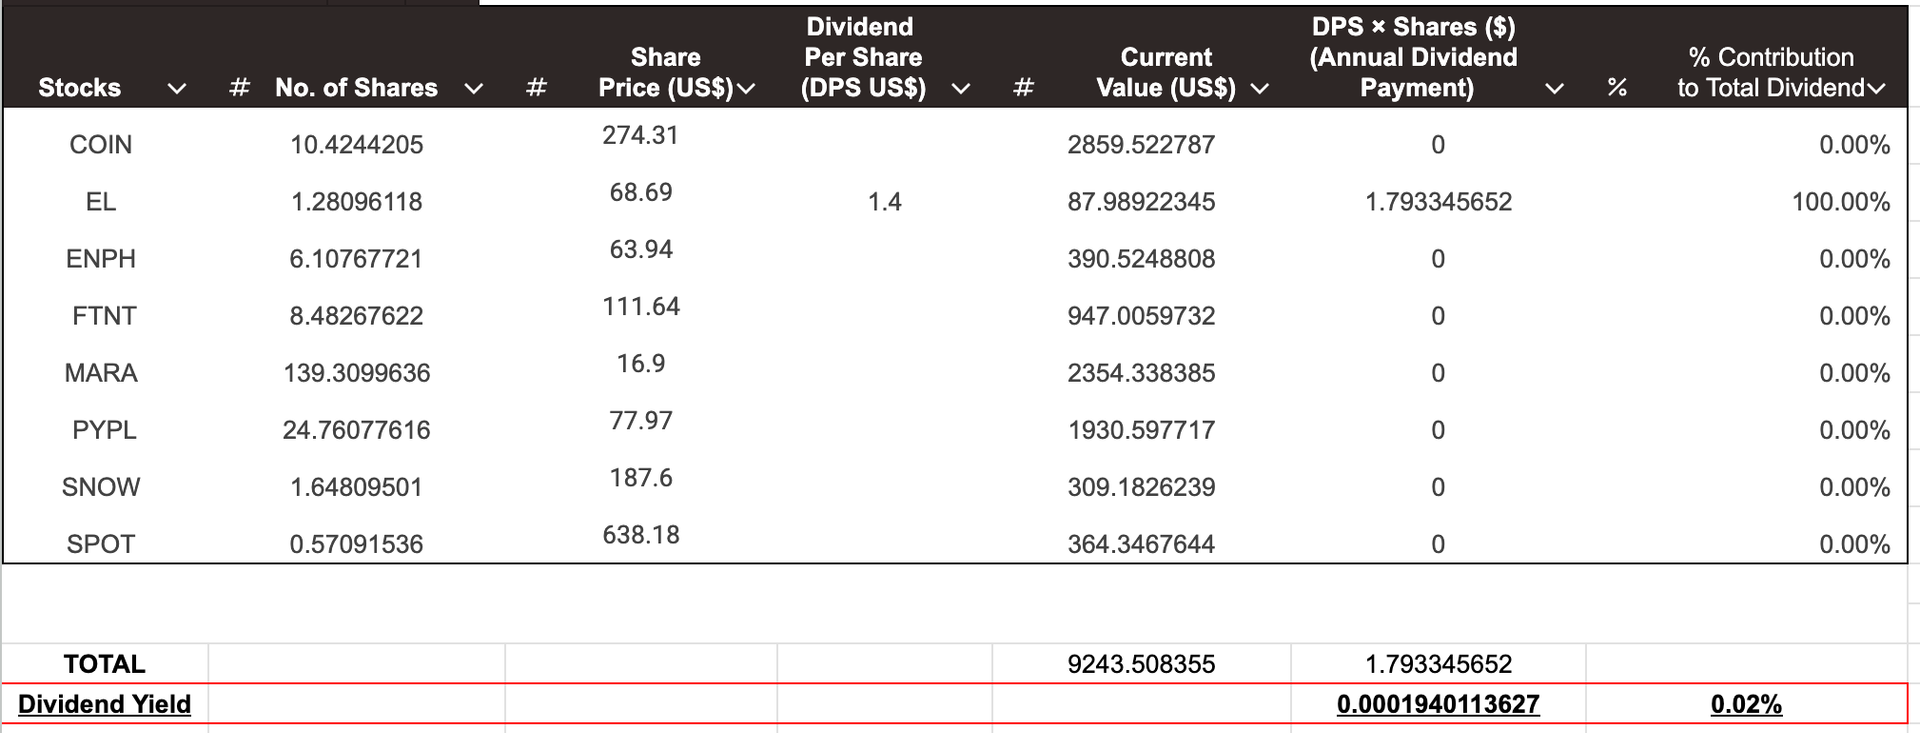Screen dimensions: 1920x733
Task: Open the % Contribution to Total Dividend dropdown
Action: [1876, 89]
